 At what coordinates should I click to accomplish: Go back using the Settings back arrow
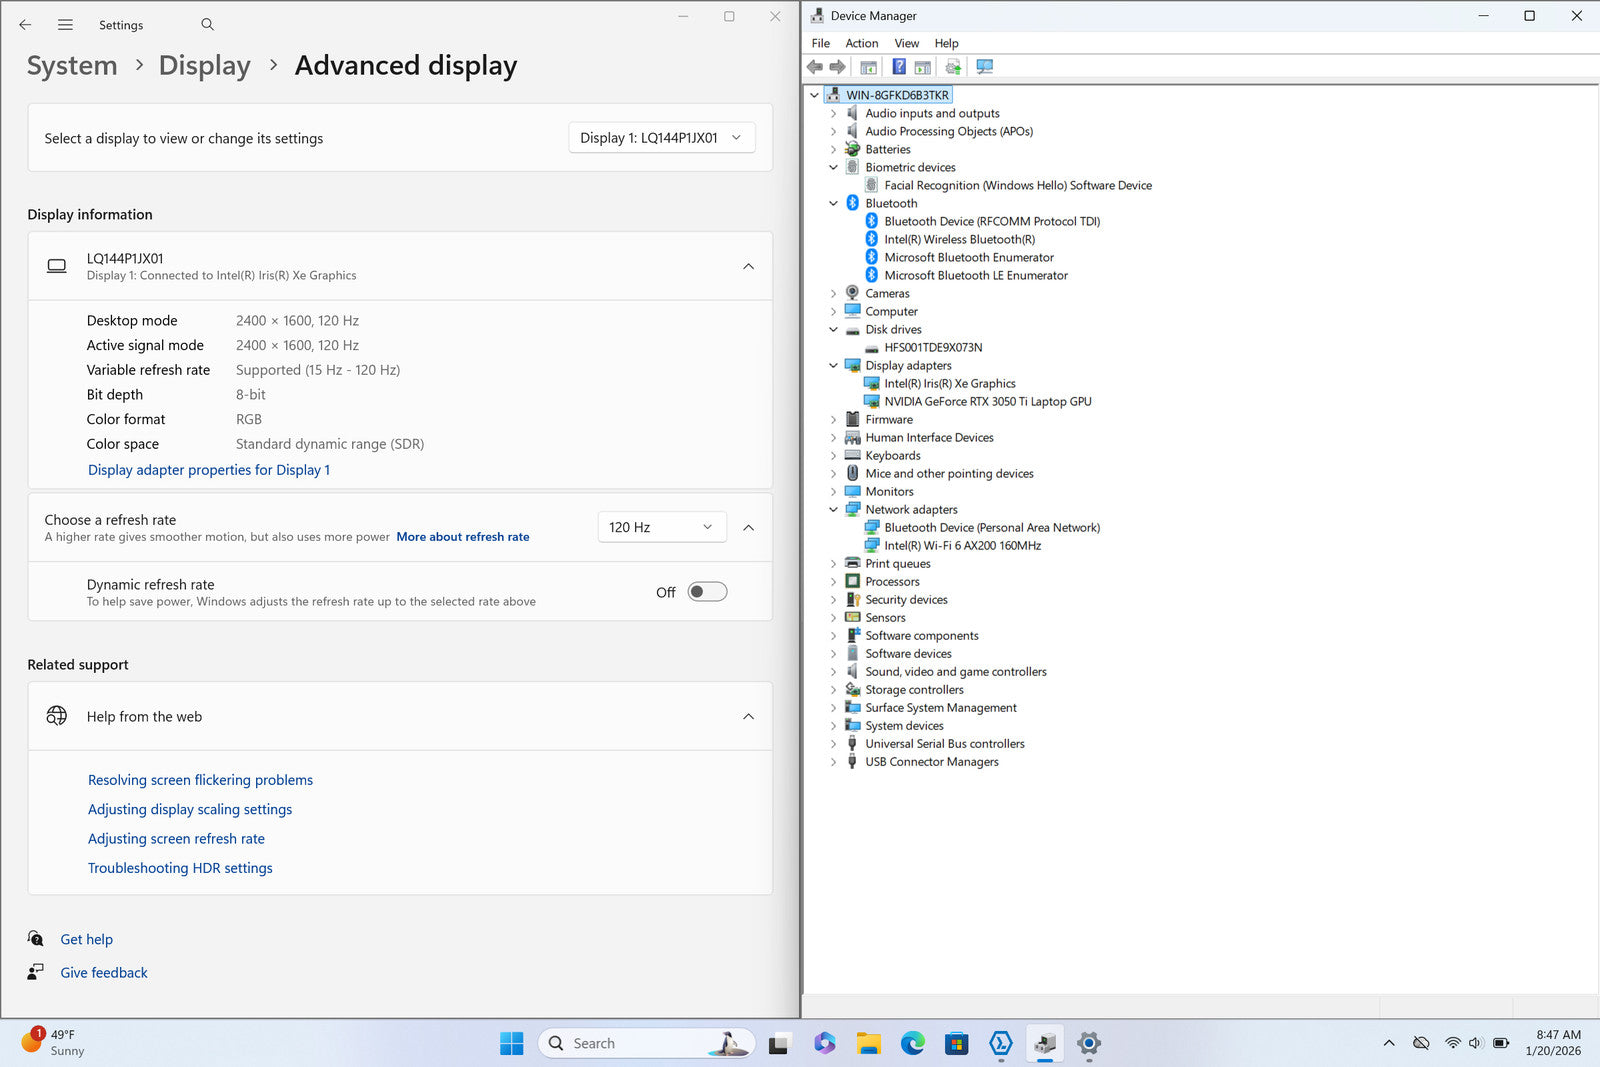25,24
